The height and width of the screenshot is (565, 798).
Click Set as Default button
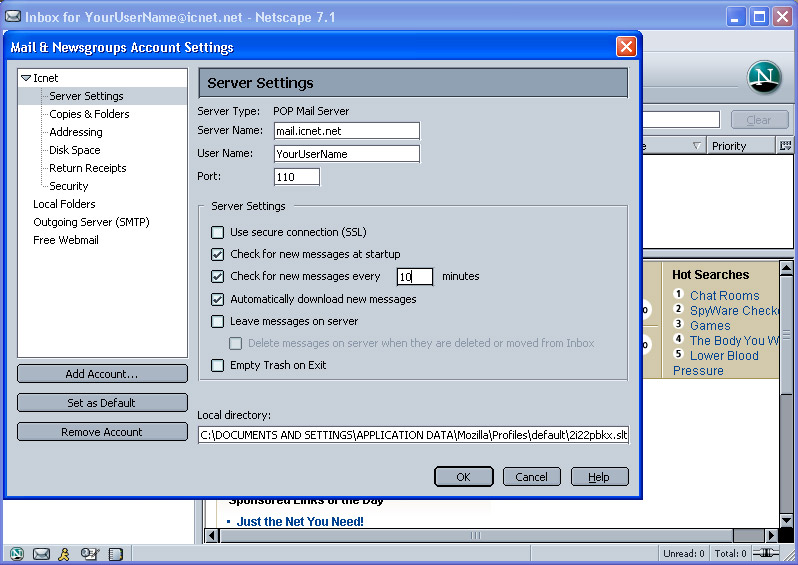coord(102,403)
